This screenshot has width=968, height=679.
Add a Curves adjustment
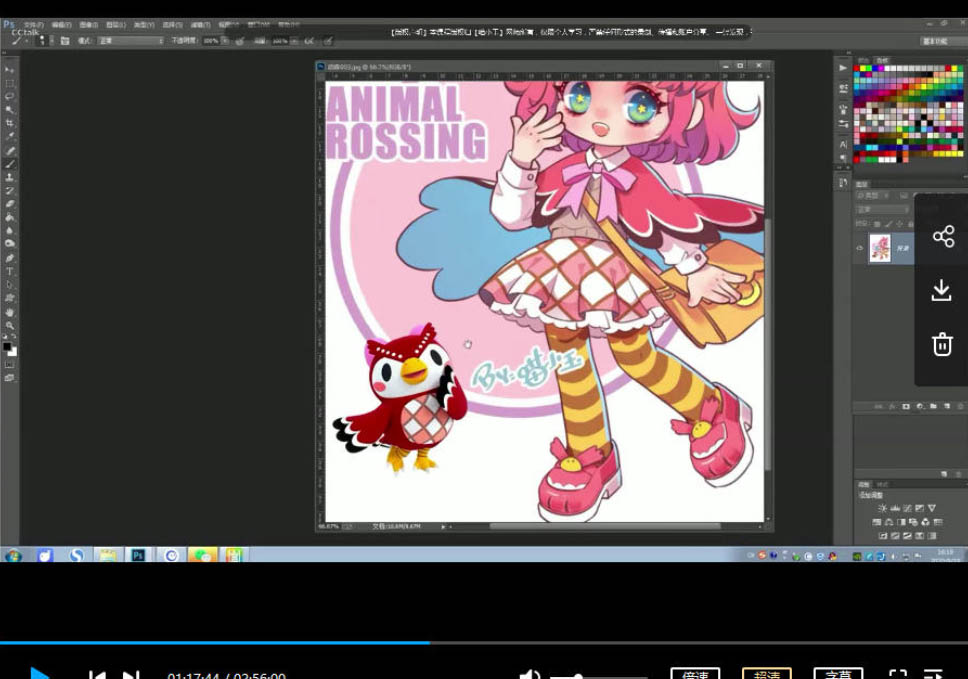coord(907,509)
